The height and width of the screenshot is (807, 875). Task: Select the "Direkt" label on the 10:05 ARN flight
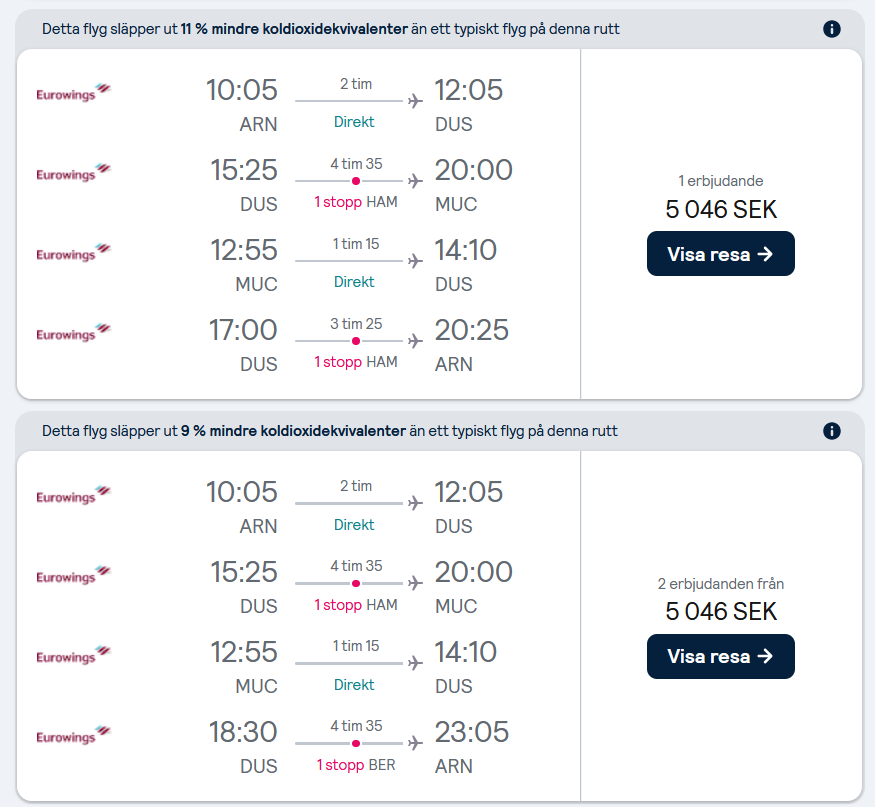pyautogui.click(x=353, y=121)
